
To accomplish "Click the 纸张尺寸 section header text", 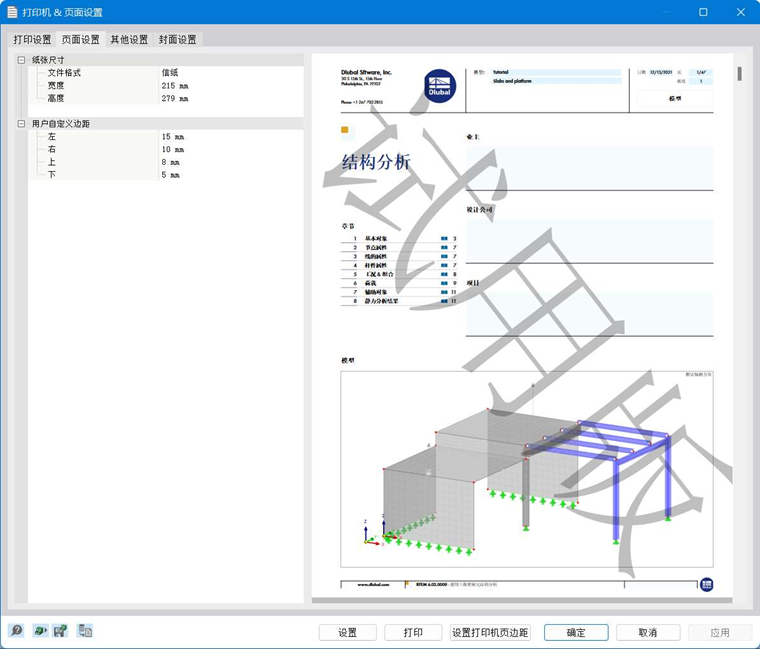I will (48, 60).
